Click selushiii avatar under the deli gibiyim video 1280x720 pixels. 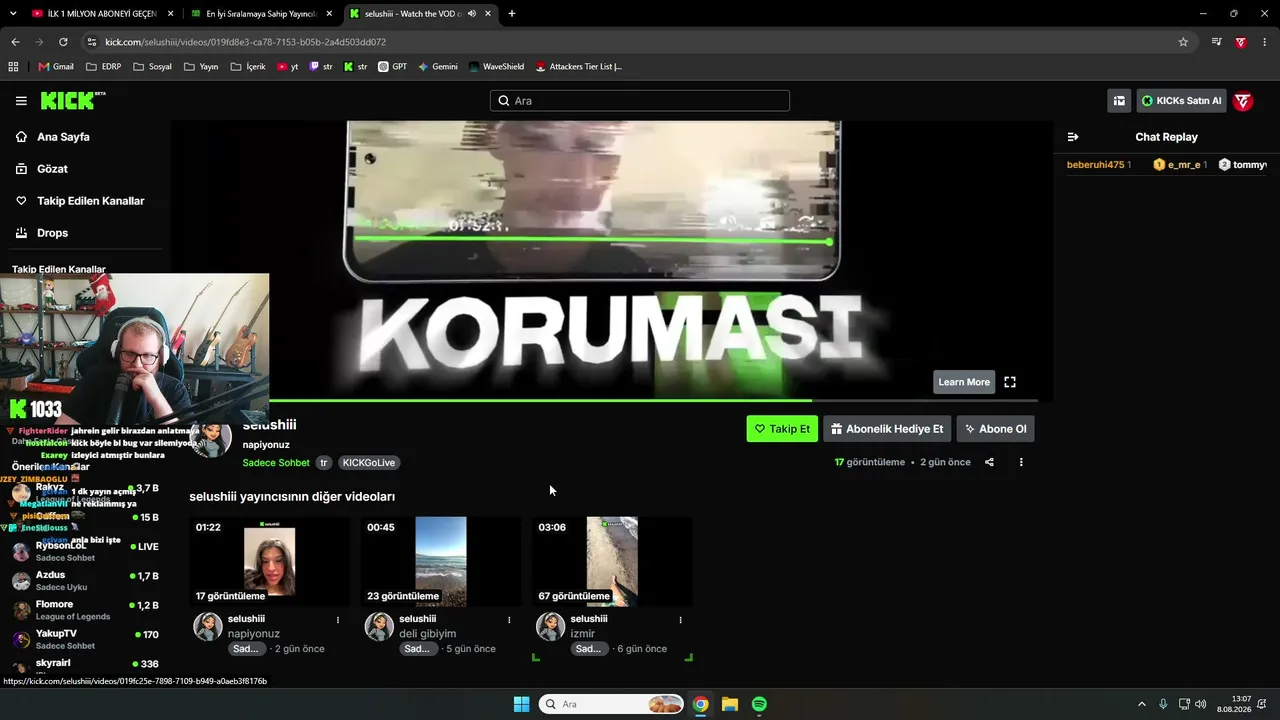(x=379, y=627)
